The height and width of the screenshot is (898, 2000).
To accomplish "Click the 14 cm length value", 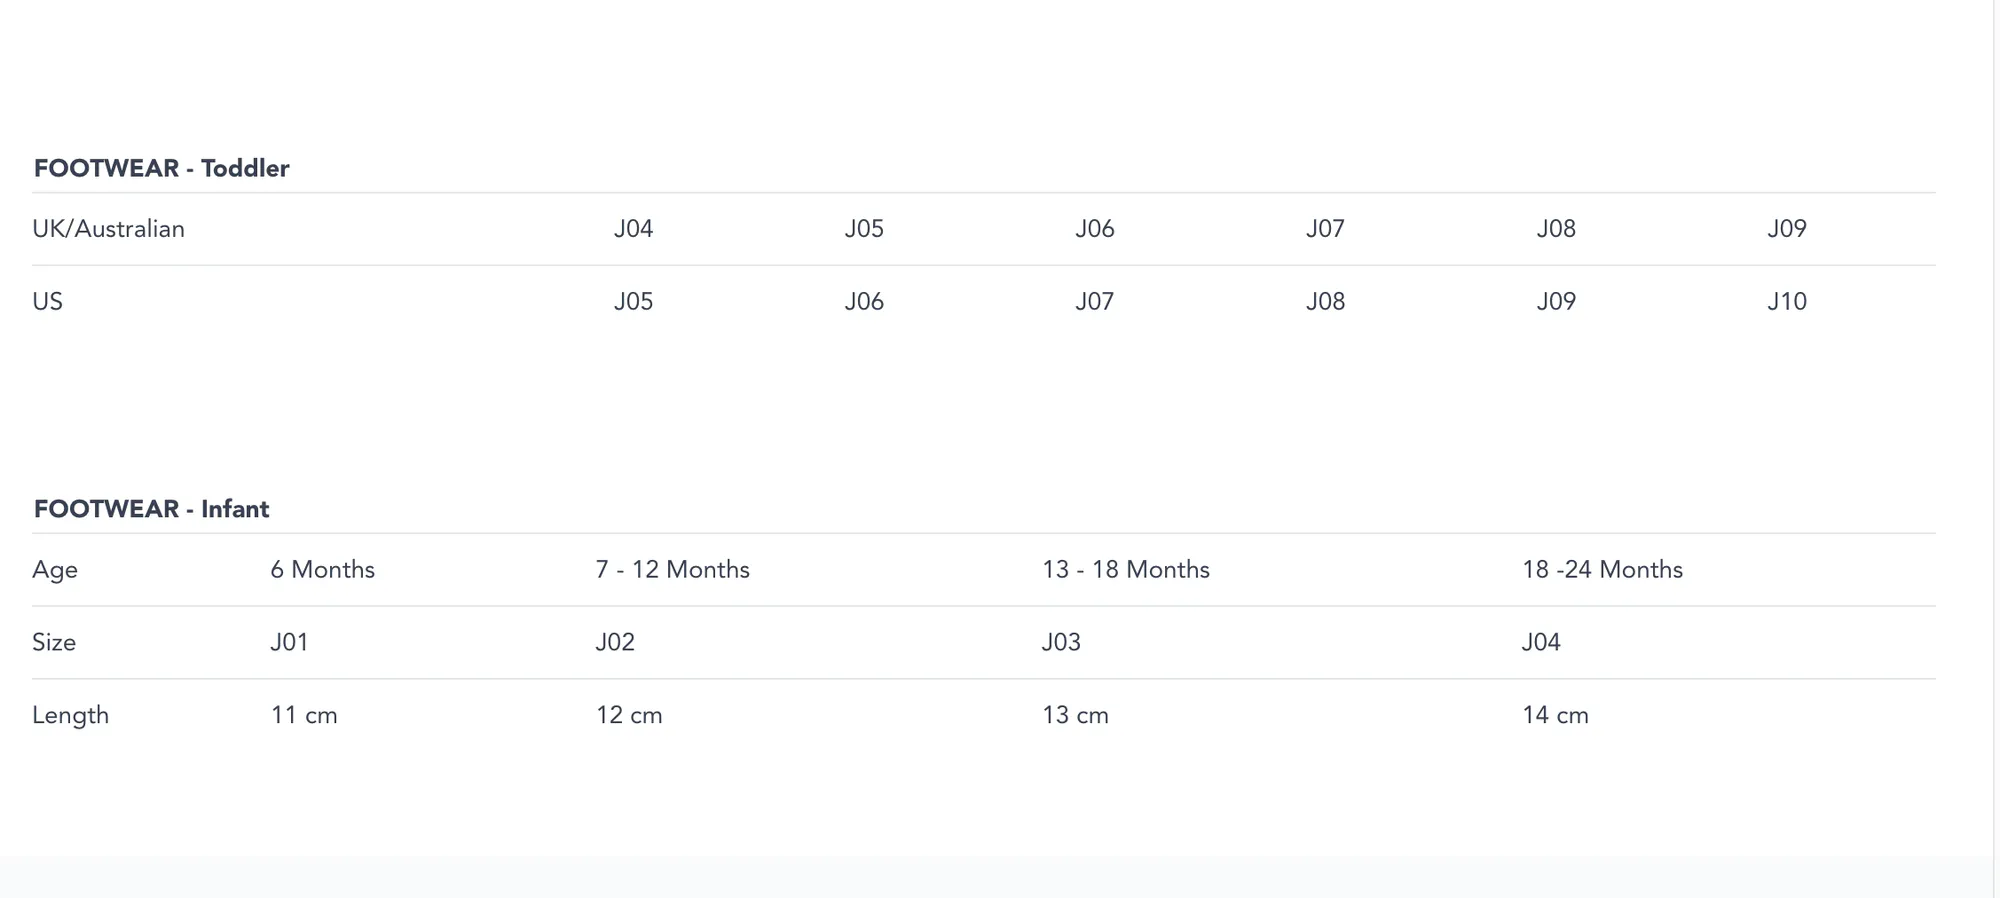I will point(1555,715).
